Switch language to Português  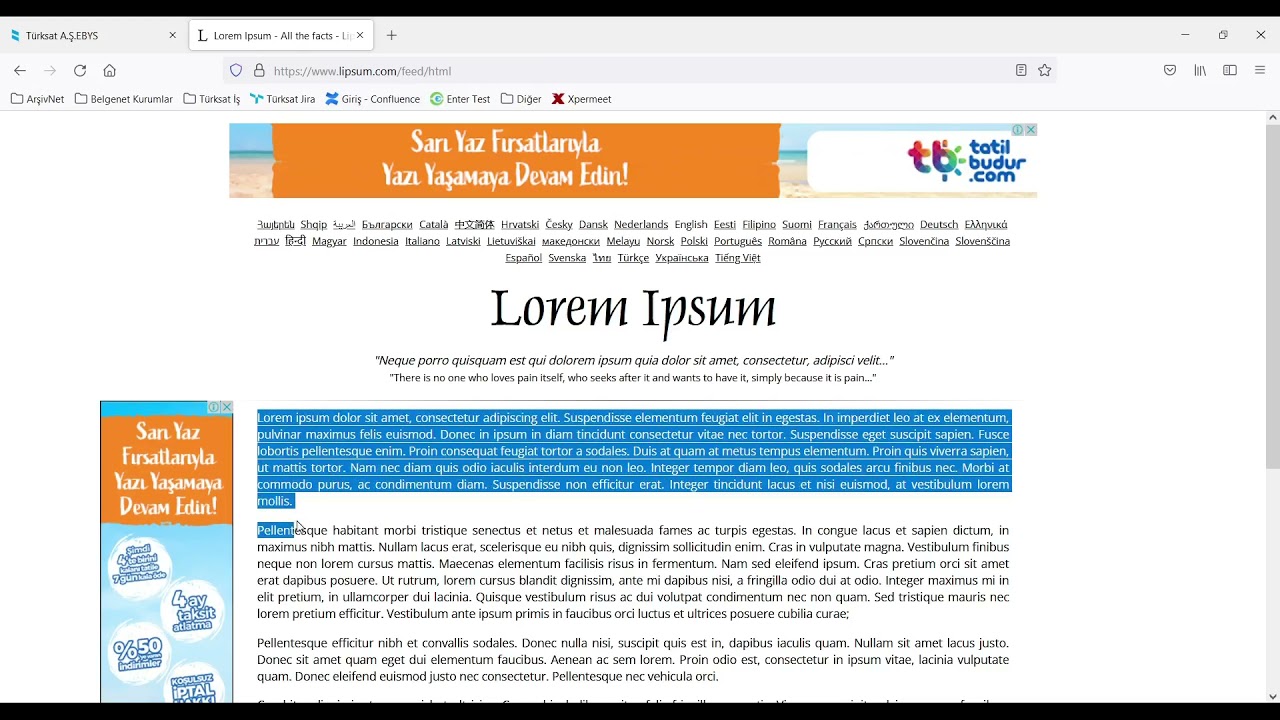(738, 241)
